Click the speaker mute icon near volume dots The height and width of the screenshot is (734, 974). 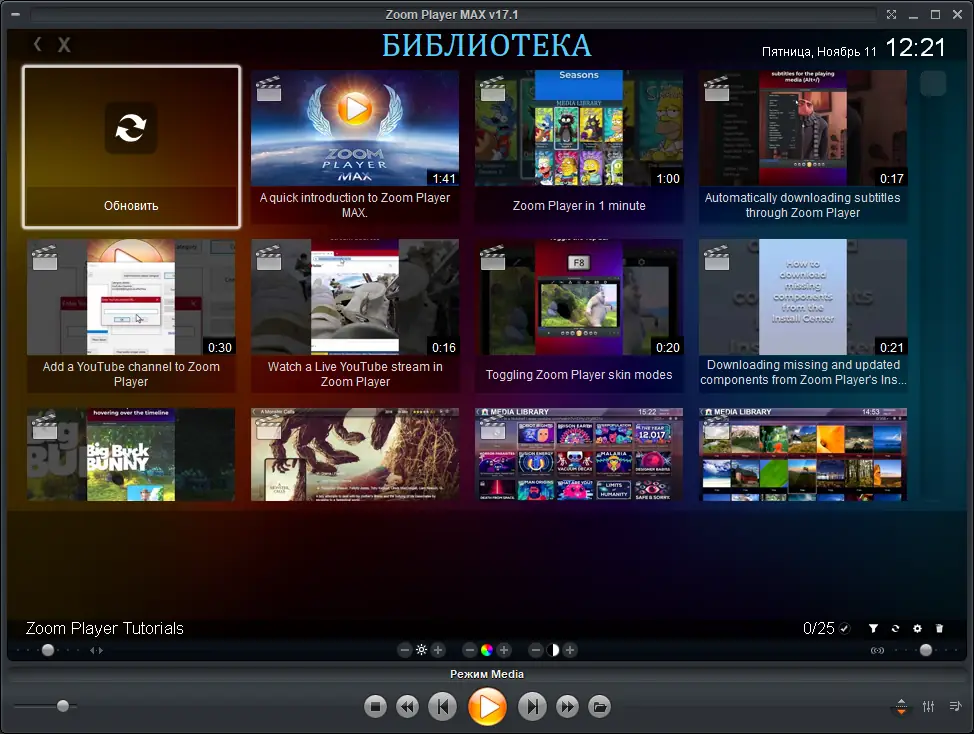click(878, 650)
